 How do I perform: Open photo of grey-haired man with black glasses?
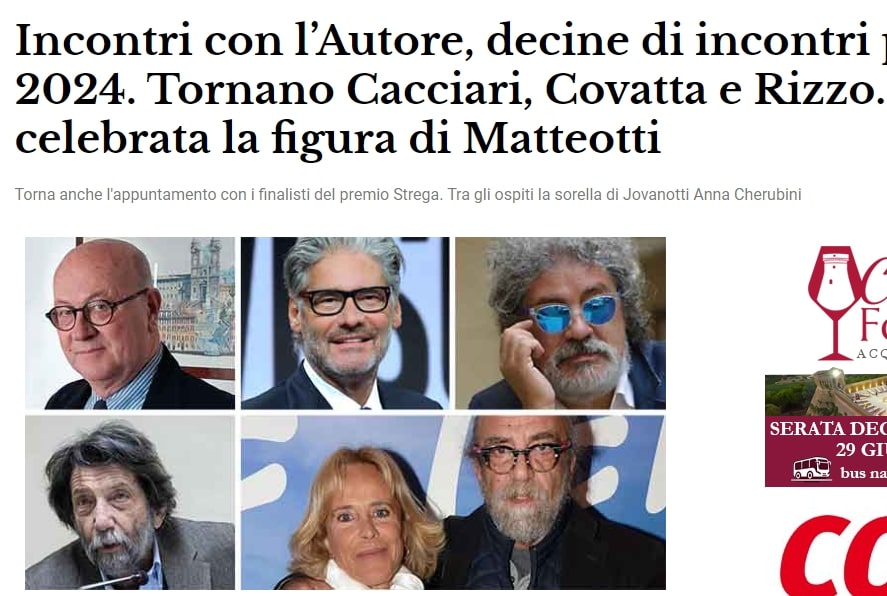(x=345, y=323)
